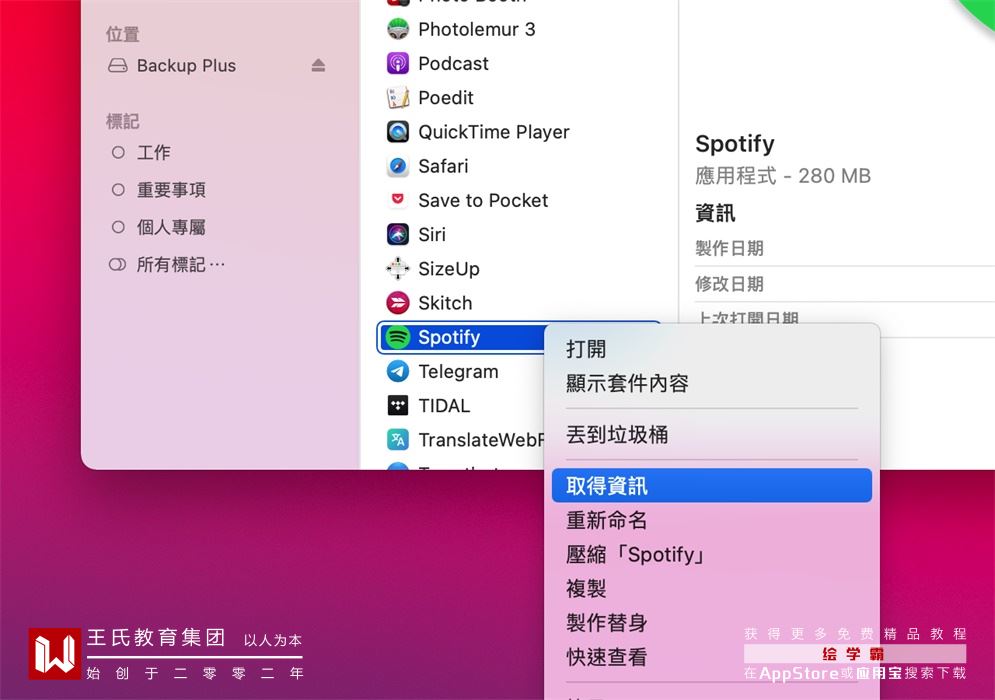
Task: Click the Spotify title in preview pane
Action: (x=735, y=144)
